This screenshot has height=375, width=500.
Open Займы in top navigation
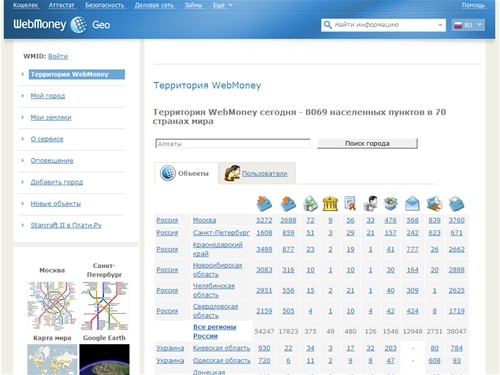point(193,5)
